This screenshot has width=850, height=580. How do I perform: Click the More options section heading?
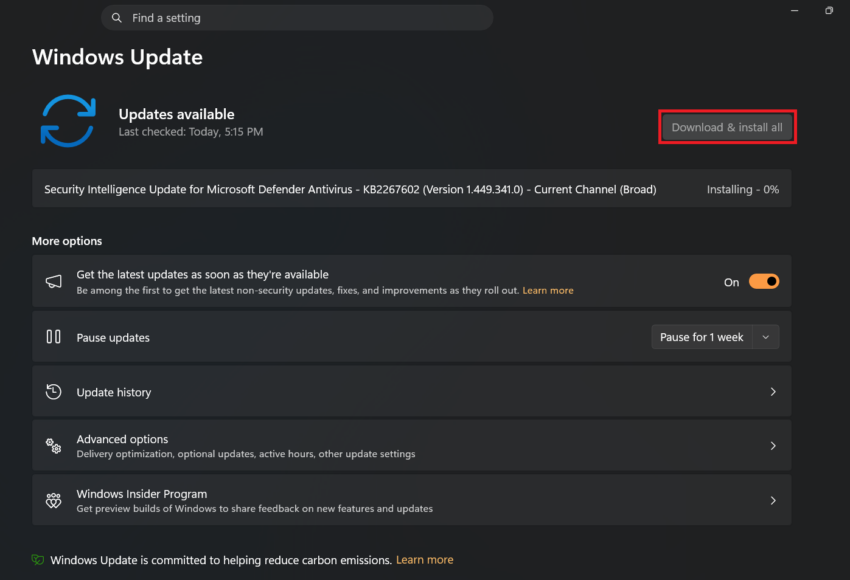coord(67,241)
